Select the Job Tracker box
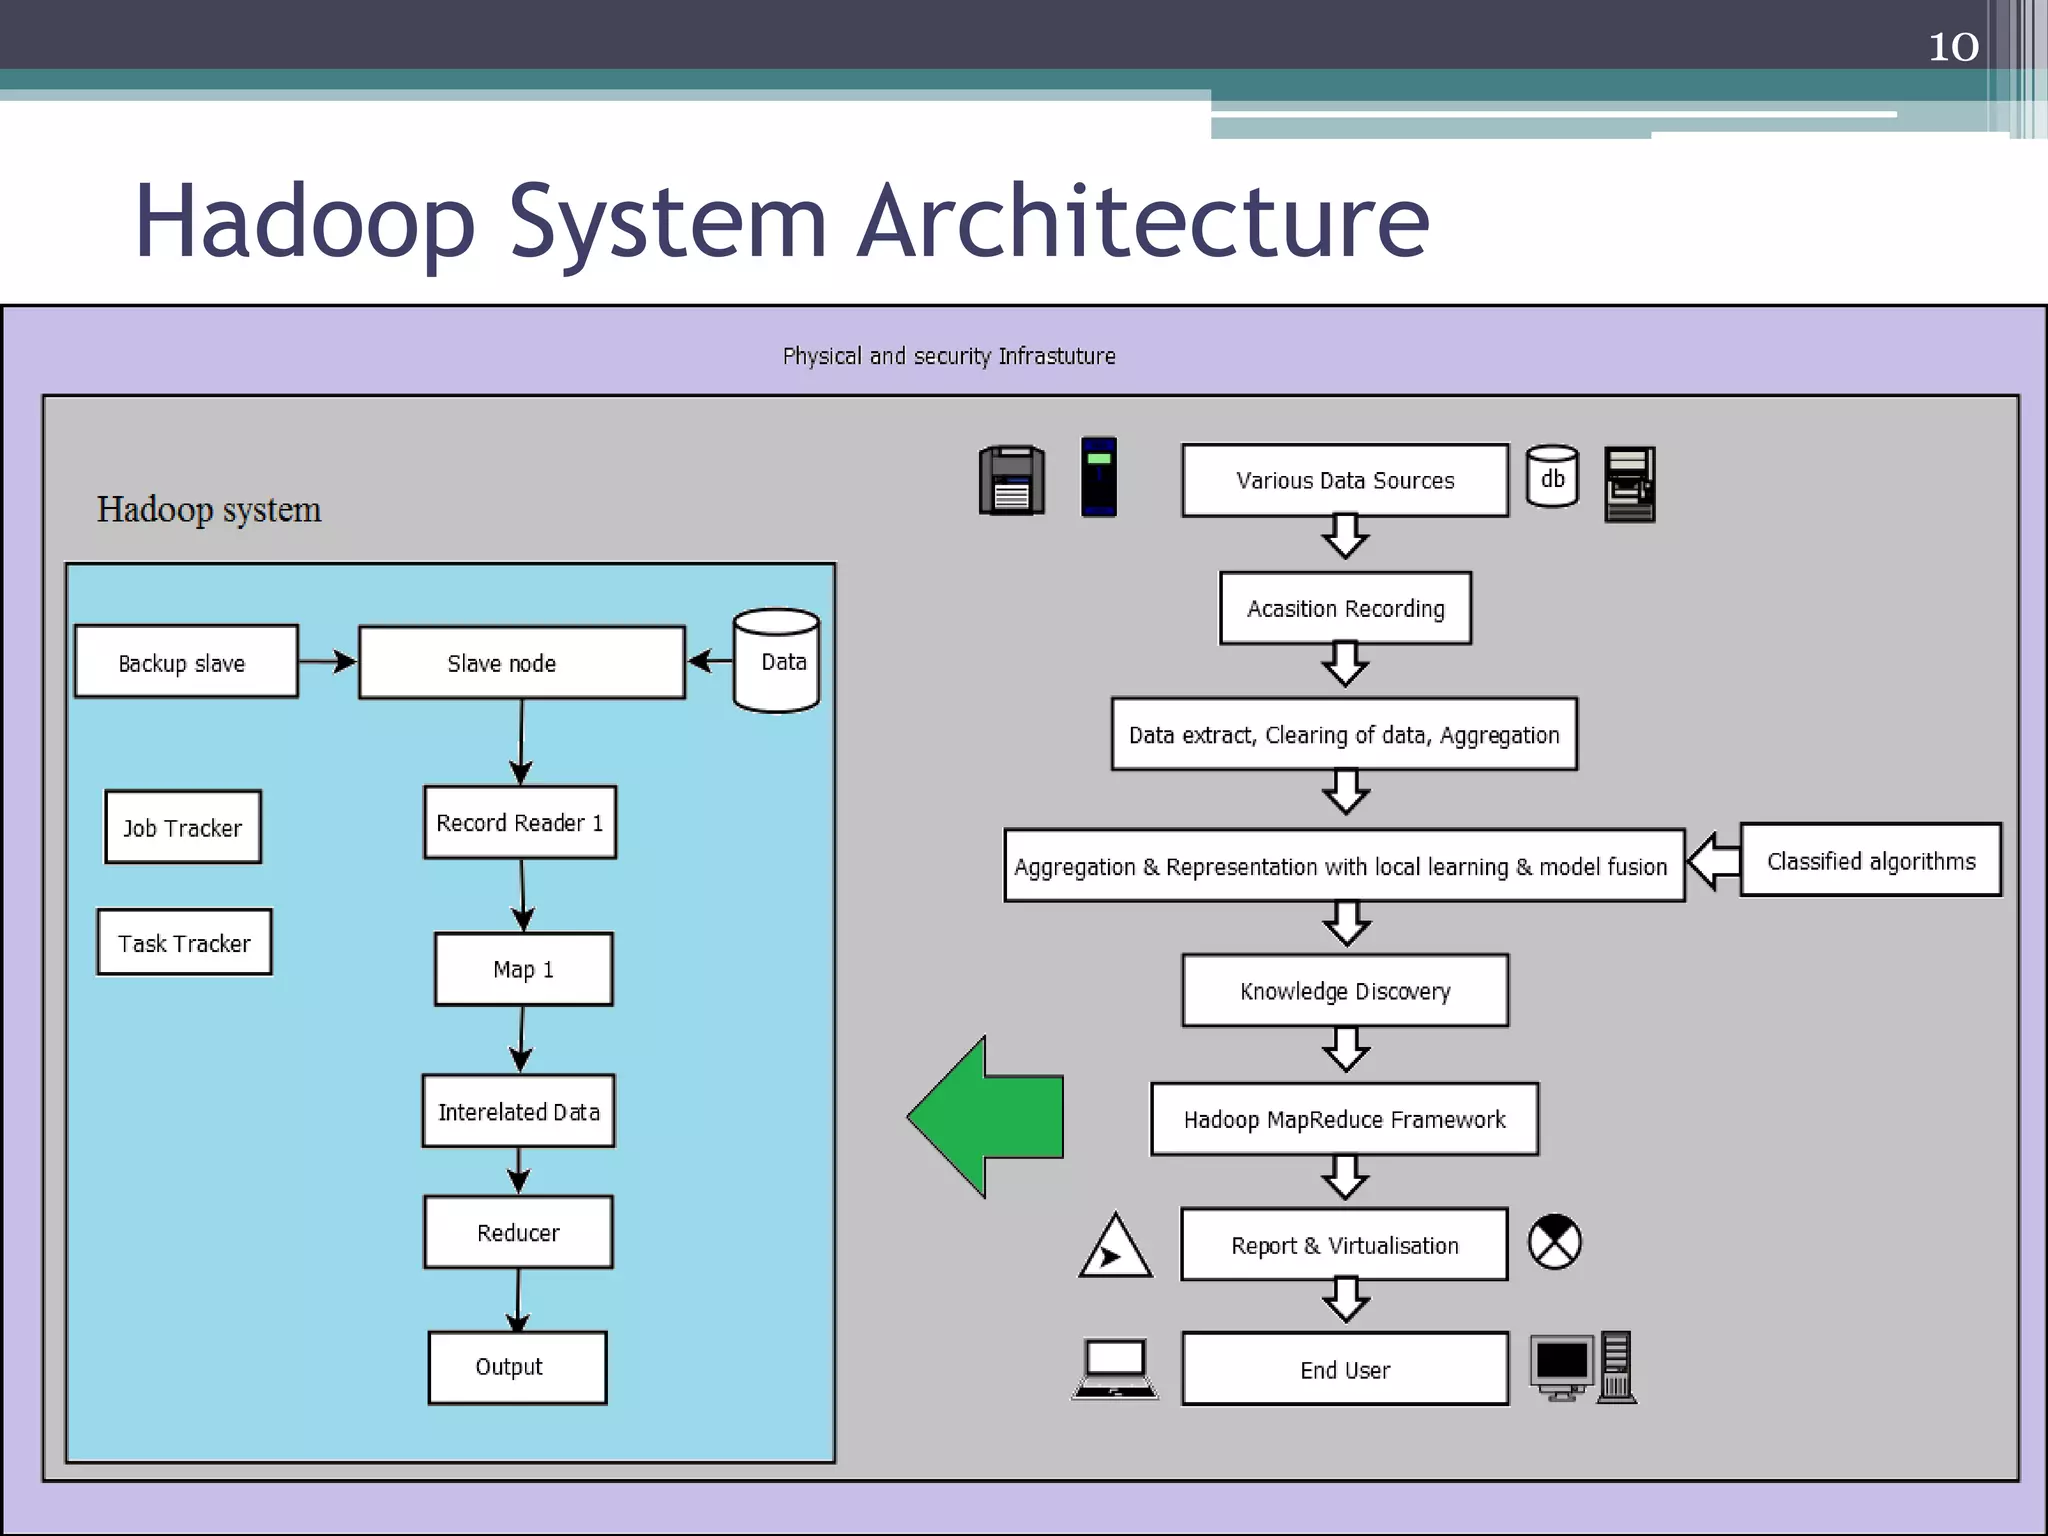This screenshot has height=1536, width=2048. point(183,827)
